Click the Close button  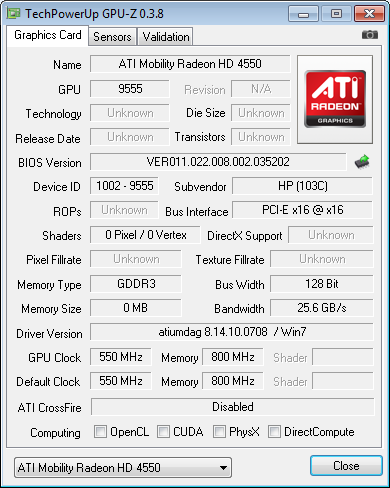pyautogui.click(x=346, y=465)
